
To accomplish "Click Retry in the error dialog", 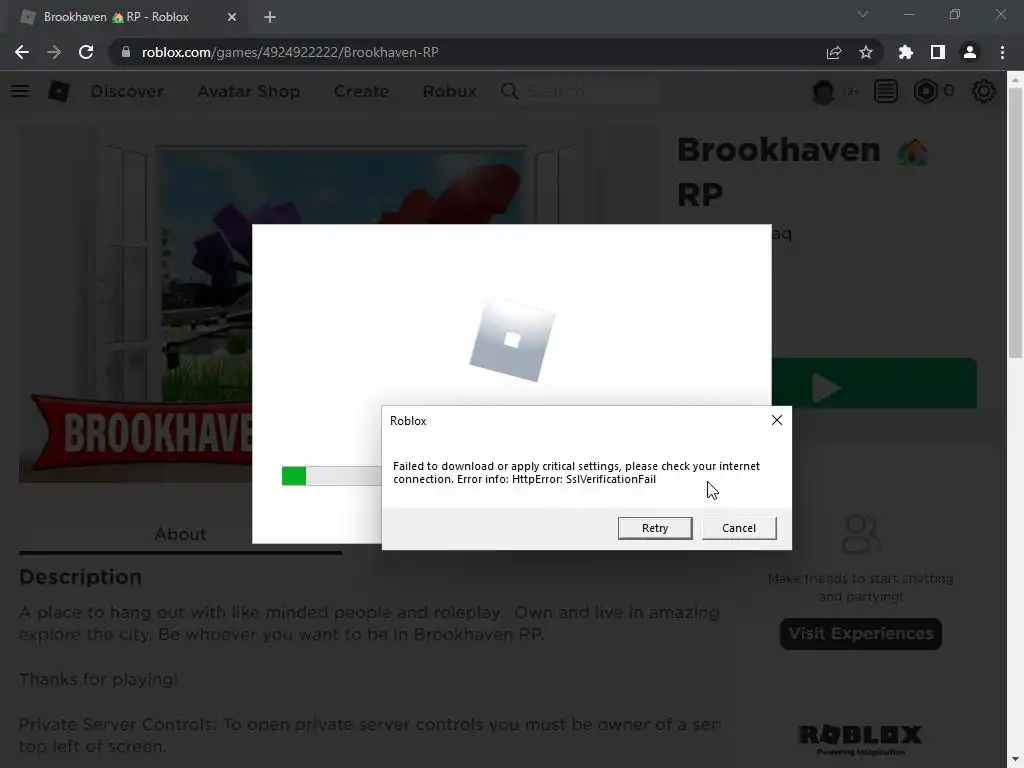I will (655, 528).
